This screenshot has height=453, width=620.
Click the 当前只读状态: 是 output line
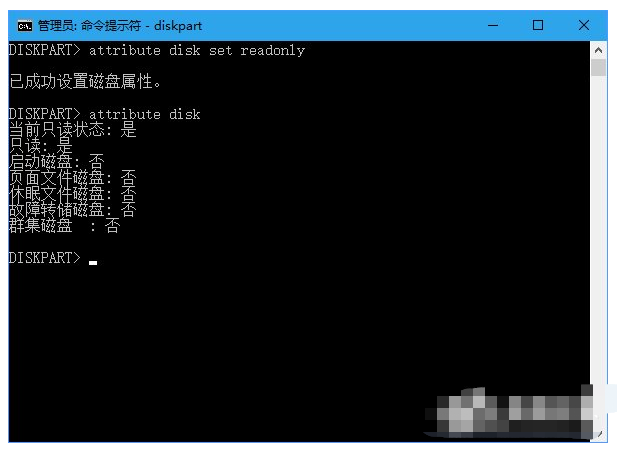click(x=73, y=130)
